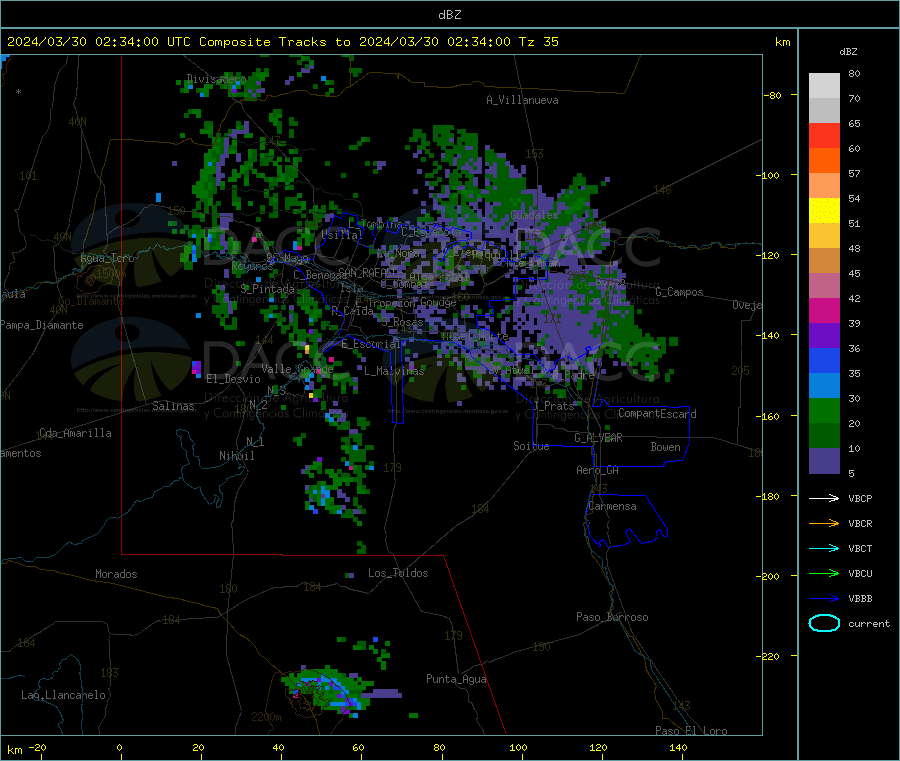Click the cyan VBCT arrow legend icon
Screen dimensions: 900x761
click(824, 549)
